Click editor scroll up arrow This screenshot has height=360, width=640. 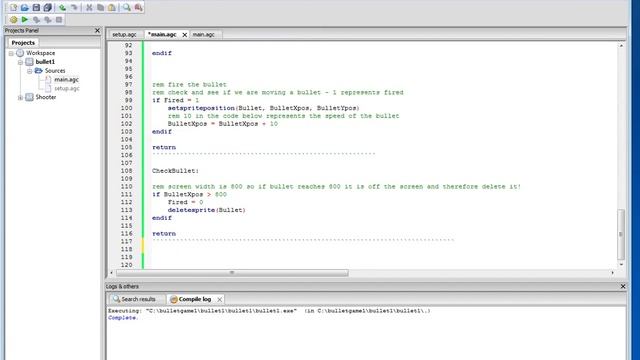coord(621,46)
